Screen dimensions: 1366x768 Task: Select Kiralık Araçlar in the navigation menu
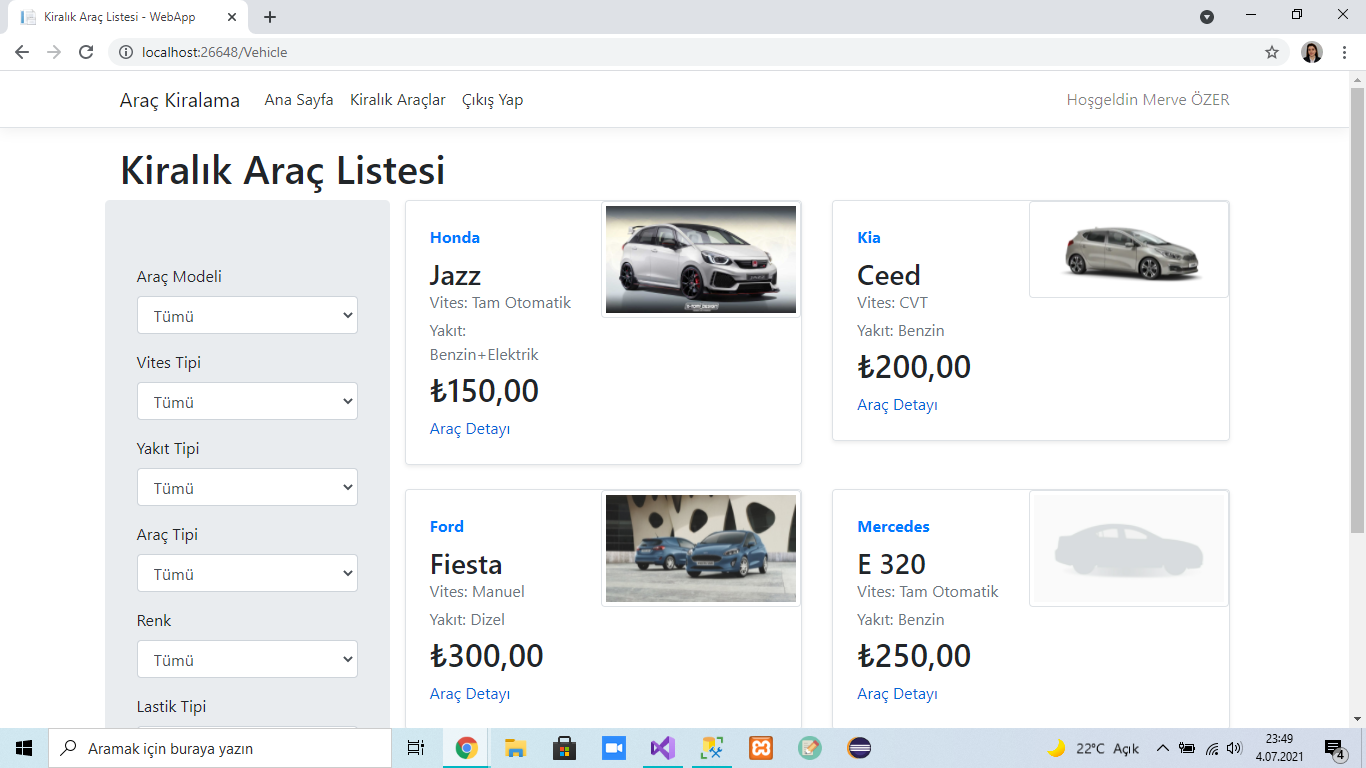[397, 99]
